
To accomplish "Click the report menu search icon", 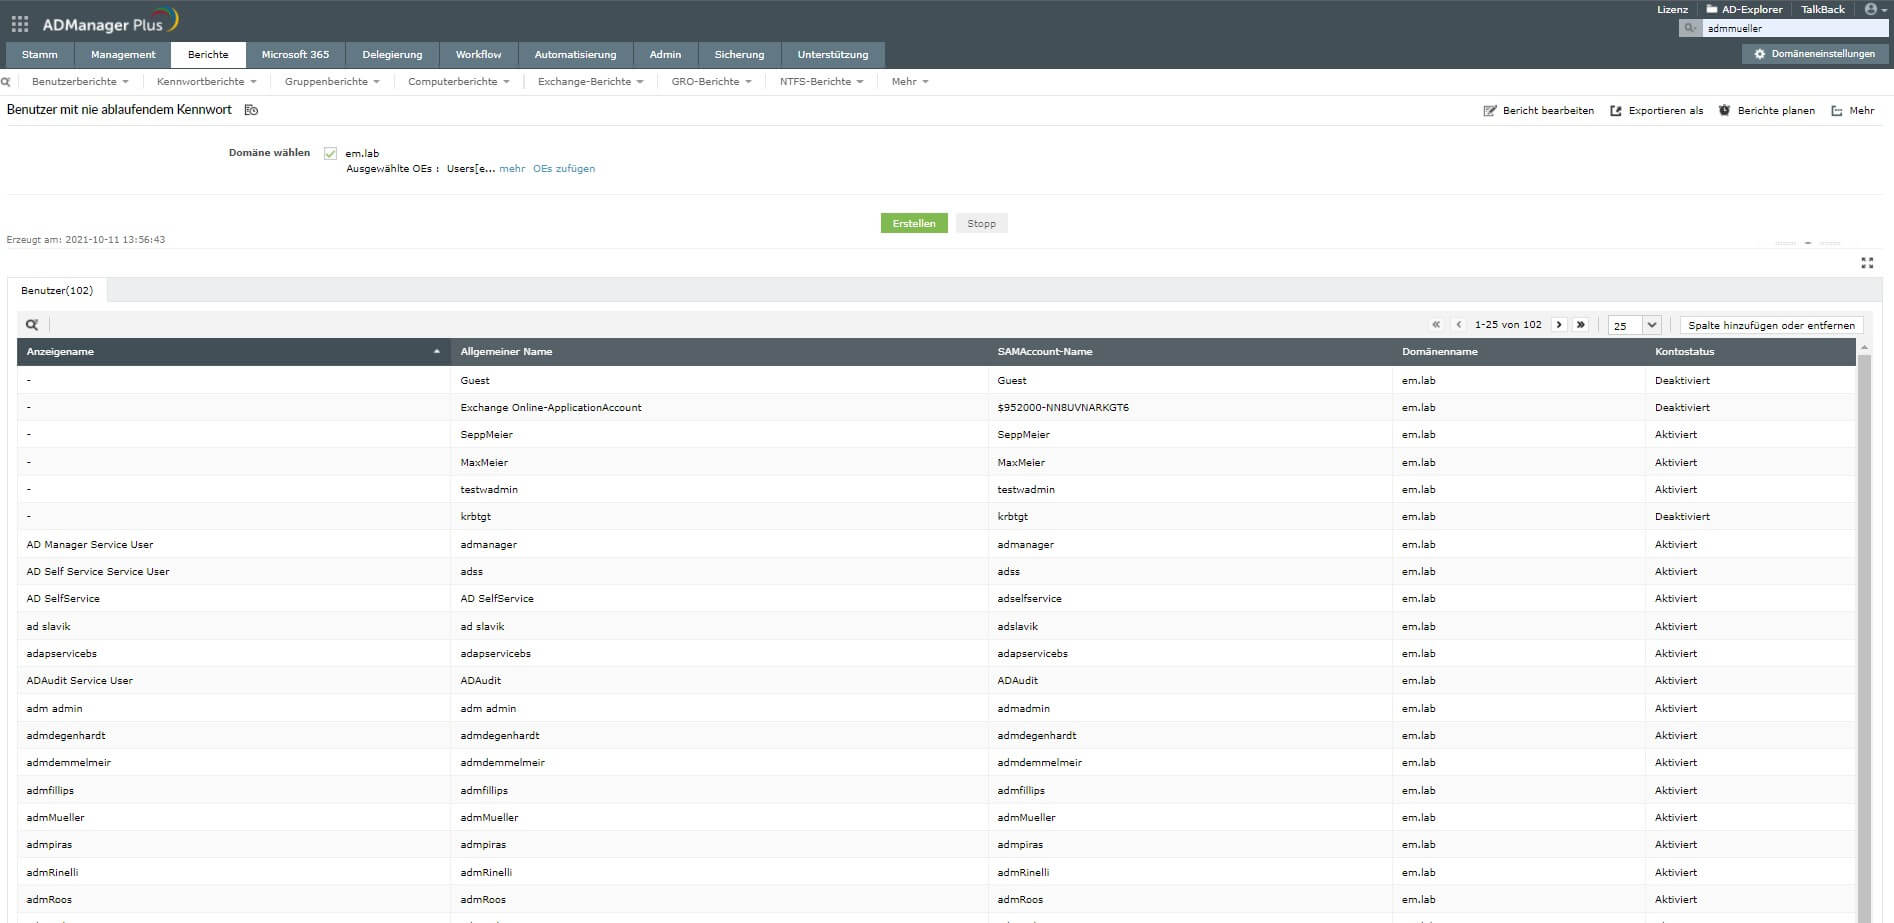I will (x=6, y=82).
